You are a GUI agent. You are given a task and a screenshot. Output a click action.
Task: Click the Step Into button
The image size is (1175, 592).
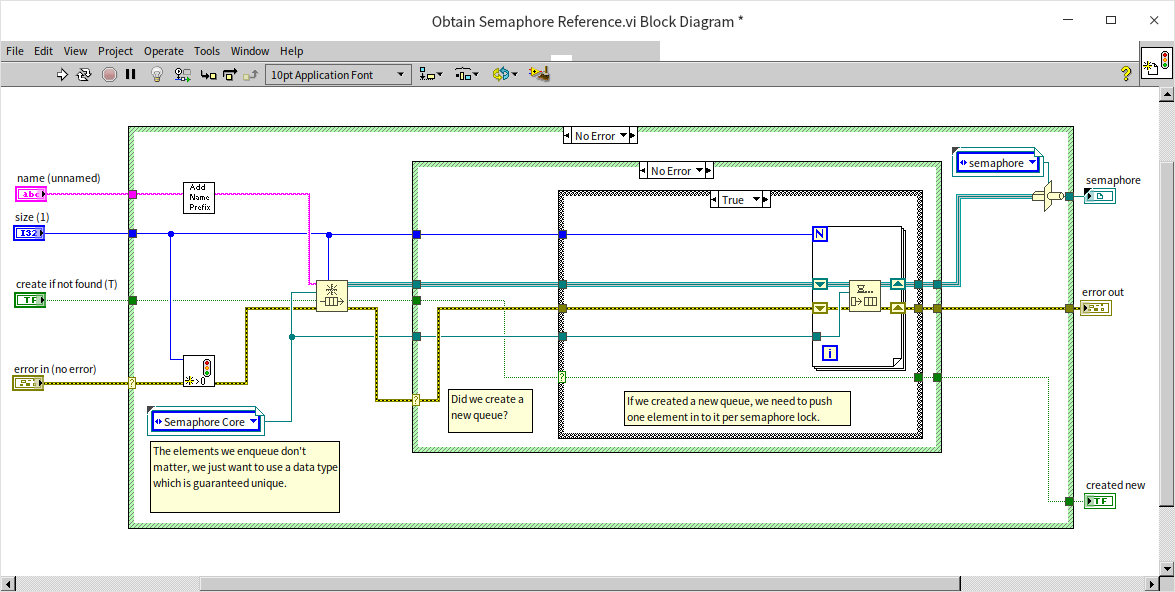coord(208,74)
